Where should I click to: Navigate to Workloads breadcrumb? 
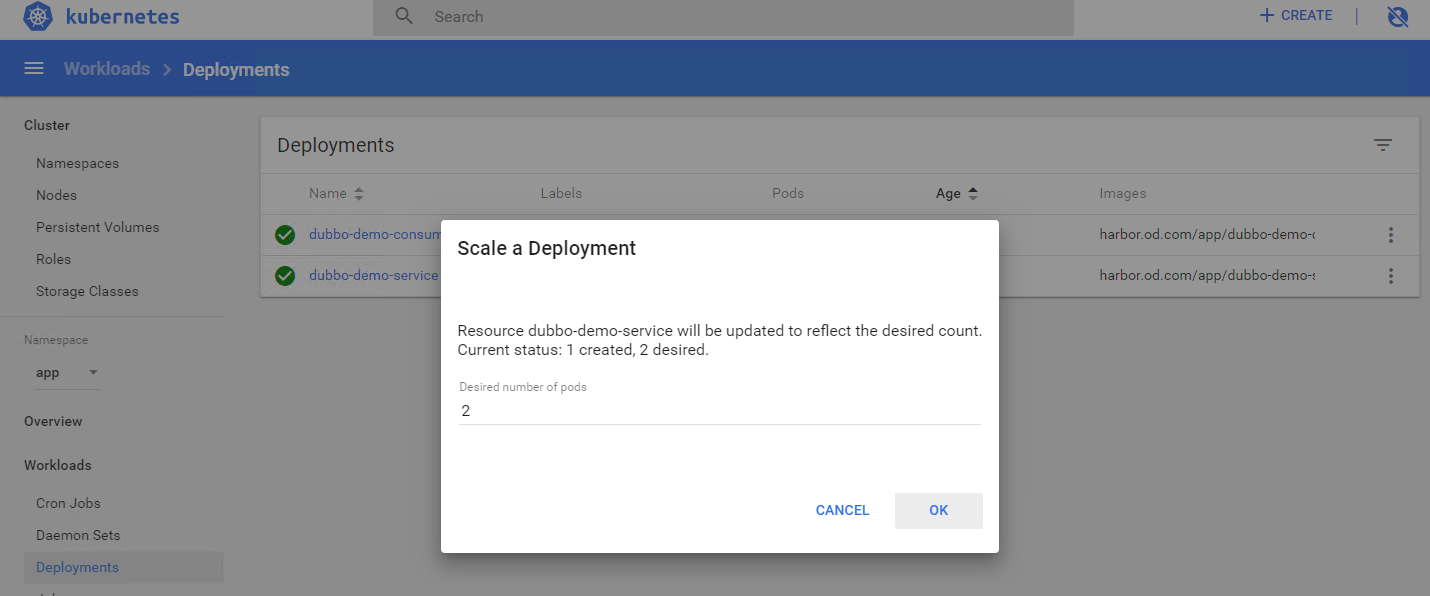pyautogui.click(x=107, y=69)
